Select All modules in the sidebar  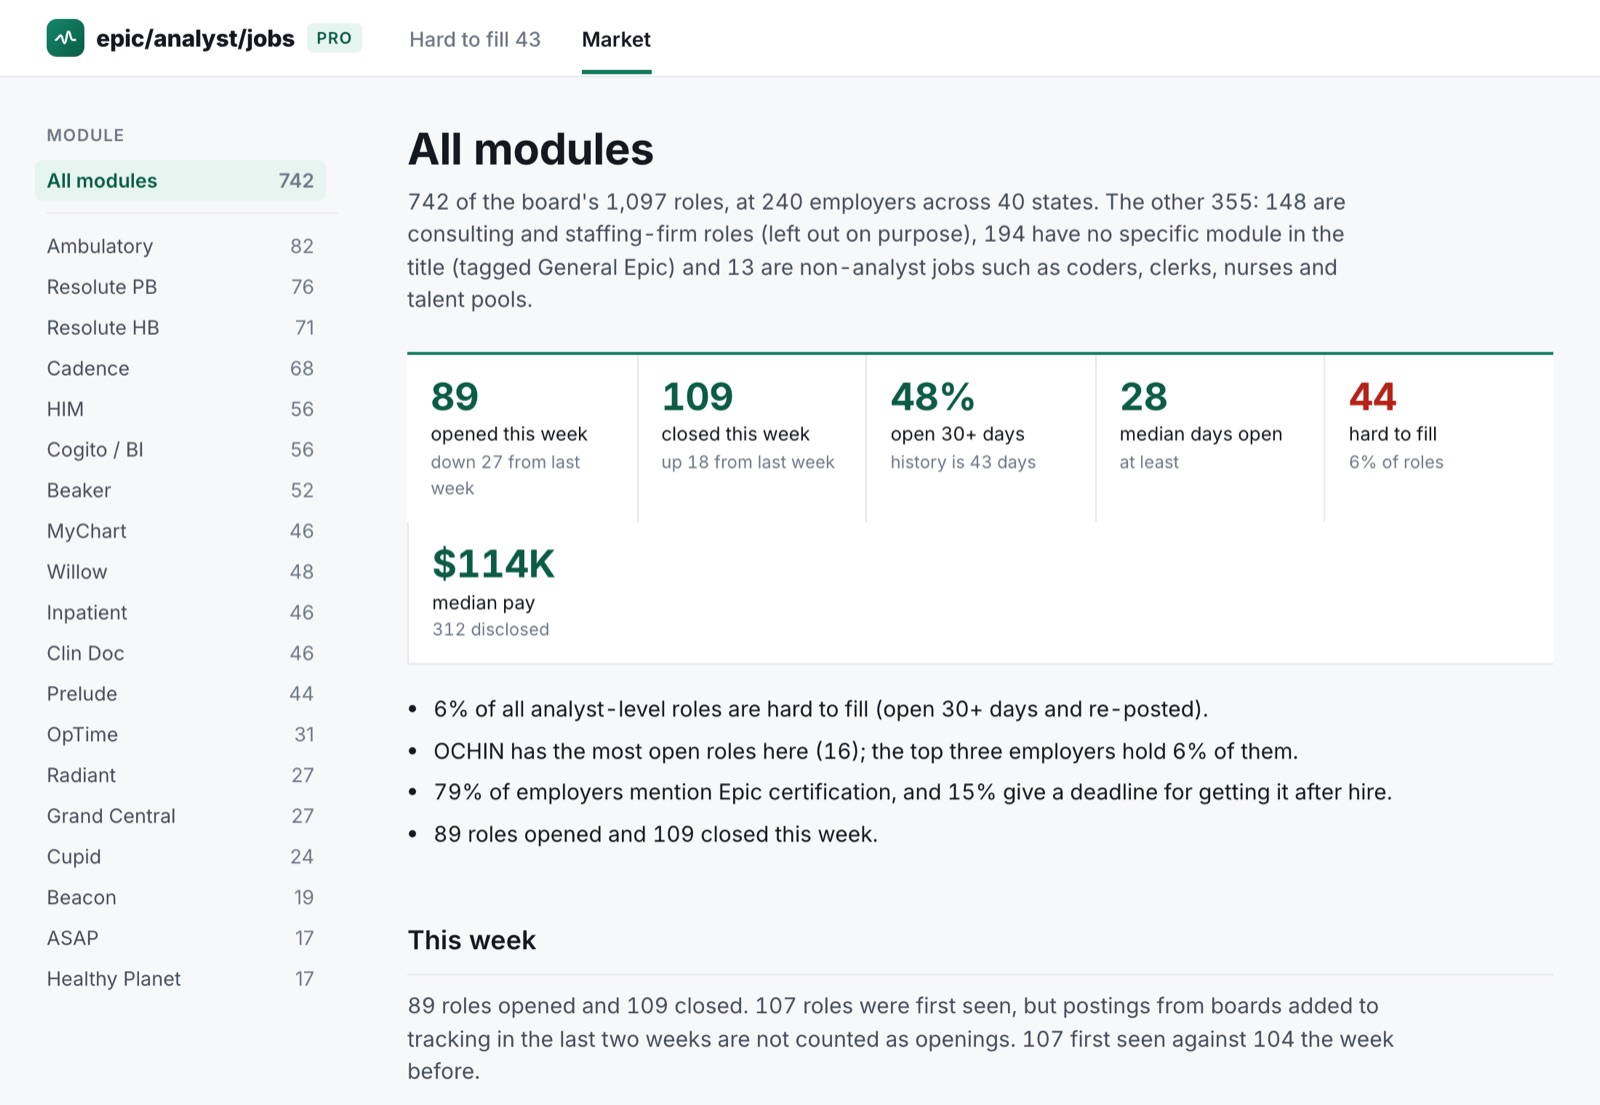(x=180, y=181)
